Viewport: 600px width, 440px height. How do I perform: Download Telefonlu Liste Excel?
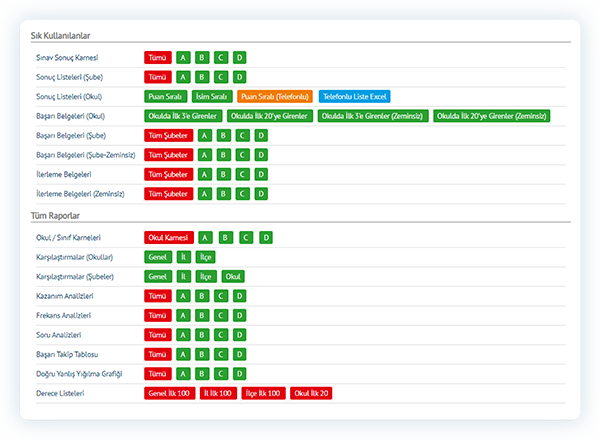pyautogui.click(x=355, y=97)
